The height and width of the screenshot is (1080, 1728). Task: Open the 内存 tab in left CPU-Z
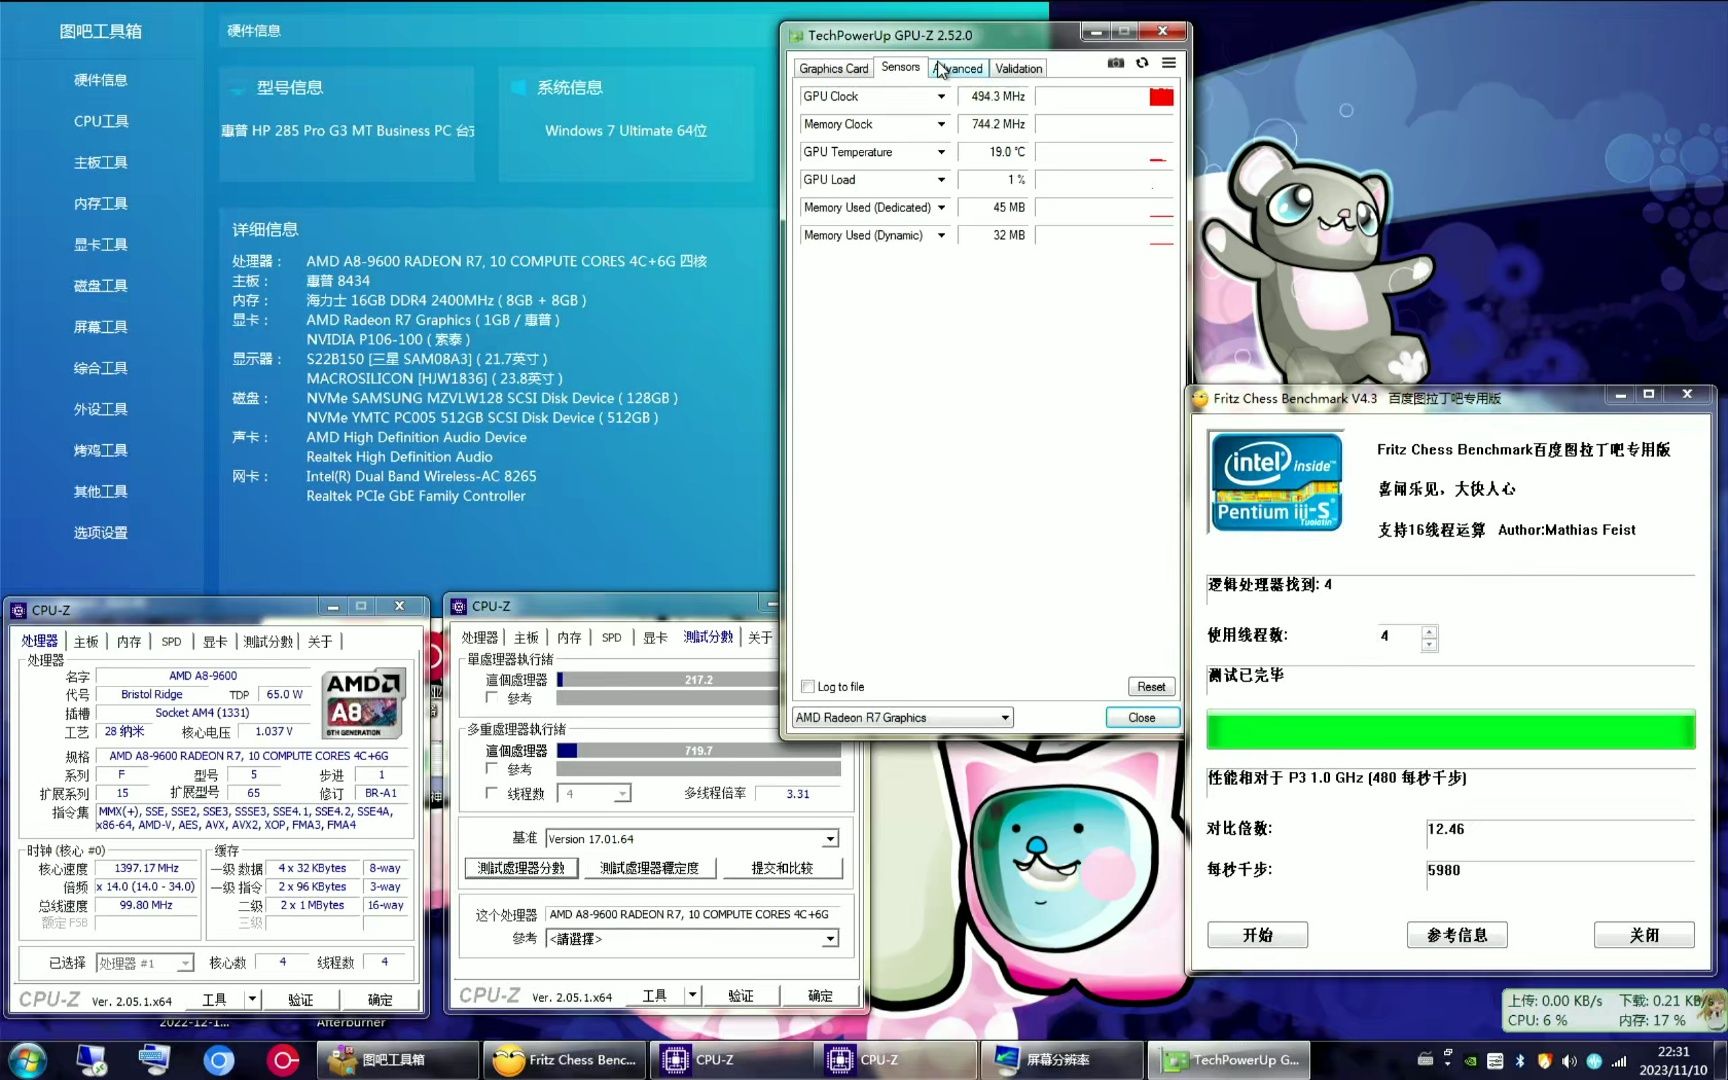tap(129, 641)
